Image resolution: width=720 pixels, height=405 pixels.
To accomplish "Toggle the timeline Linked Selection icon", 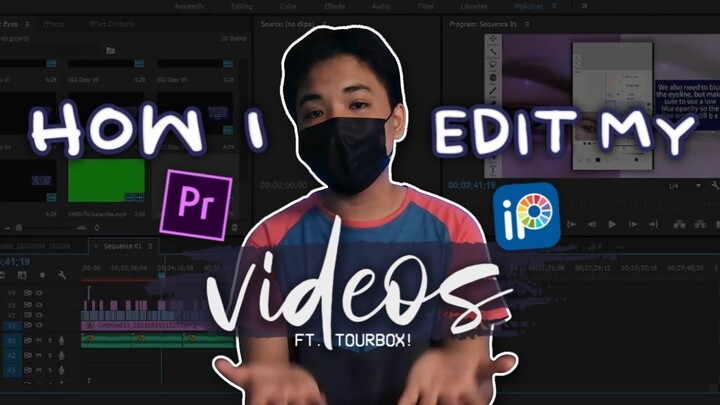I will pos(22,275).
